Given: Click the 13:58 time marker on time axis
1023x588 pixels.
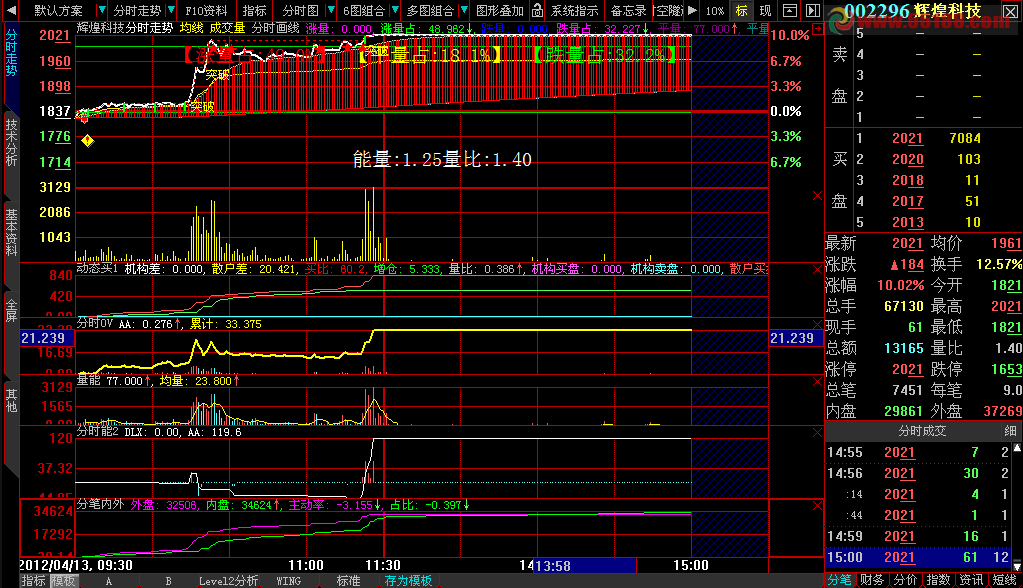Looking at the screenshot, I should click(x=585, y=566).
